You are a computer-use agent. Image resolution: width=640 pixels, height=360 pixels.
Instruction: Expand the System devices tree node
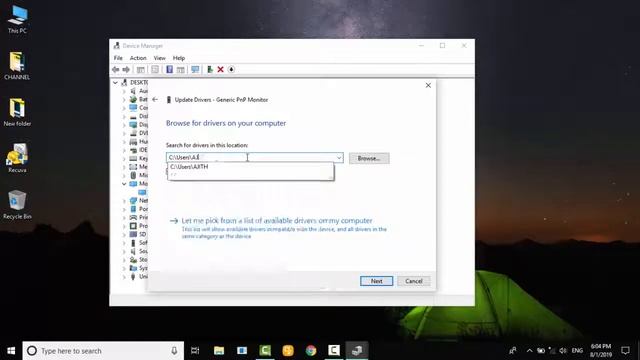pyautogui.click(x=124, y=269)
